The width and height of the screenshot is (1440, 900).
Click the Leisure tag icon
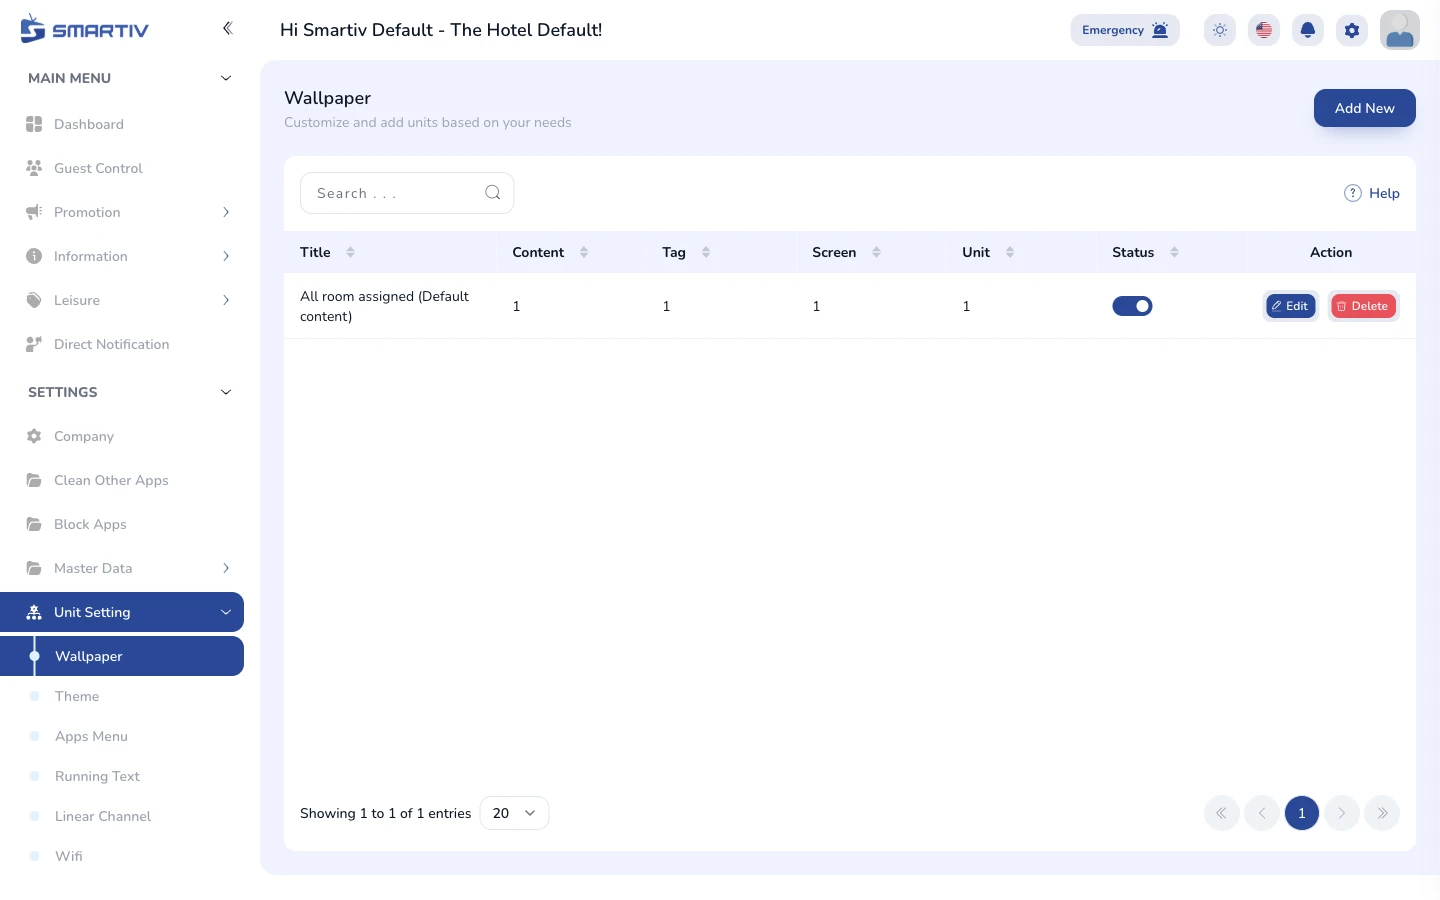pyautogui.click(x=34, y=300)
